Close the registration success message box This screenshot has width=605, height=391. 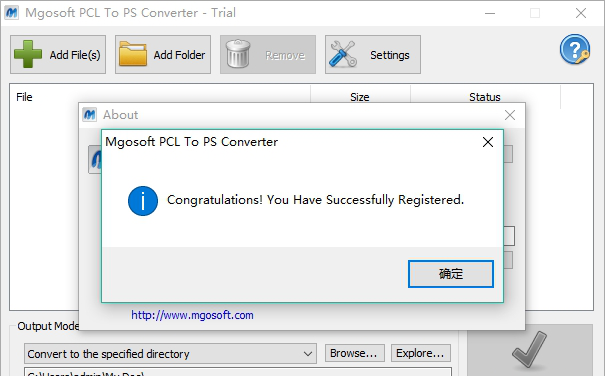[x=488, y=142]
